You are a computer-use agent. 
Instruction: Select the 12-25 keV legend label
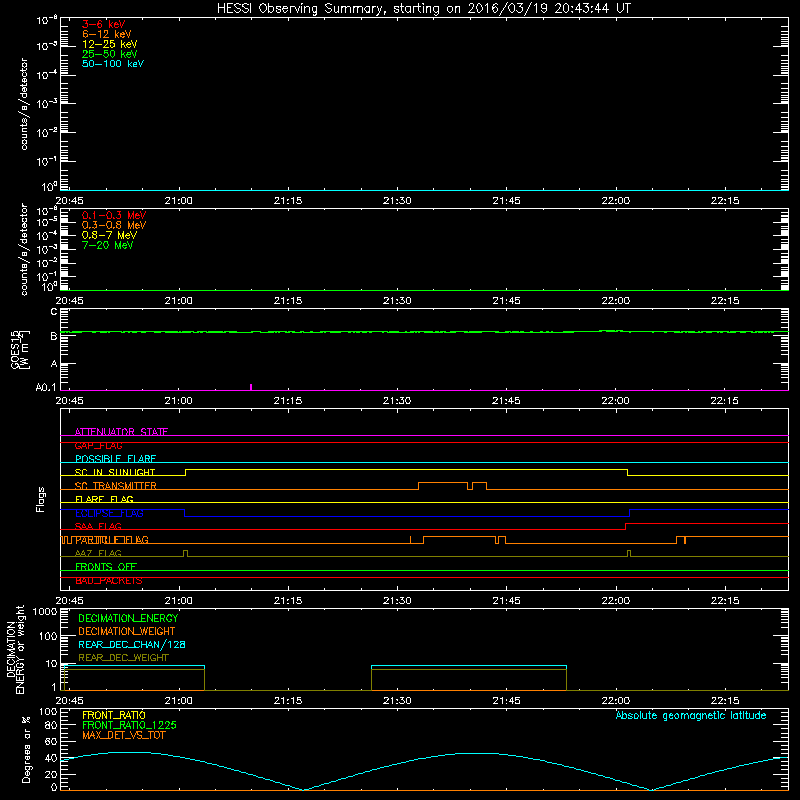point(110,44)
